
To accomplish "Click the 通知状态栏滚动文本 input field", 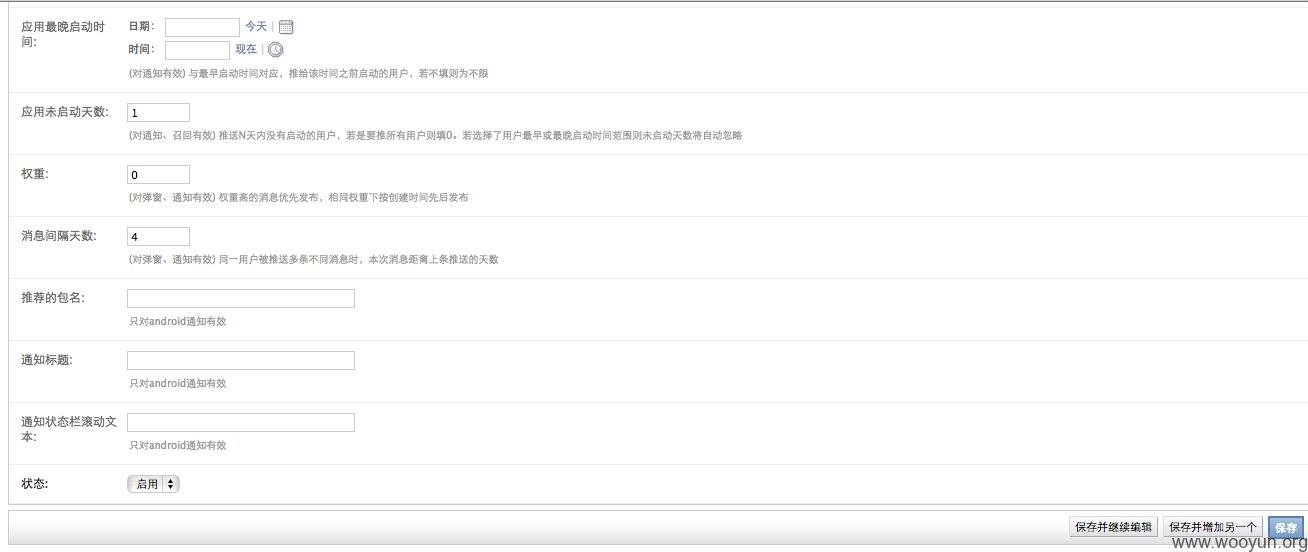I will [x=241, y=423].
